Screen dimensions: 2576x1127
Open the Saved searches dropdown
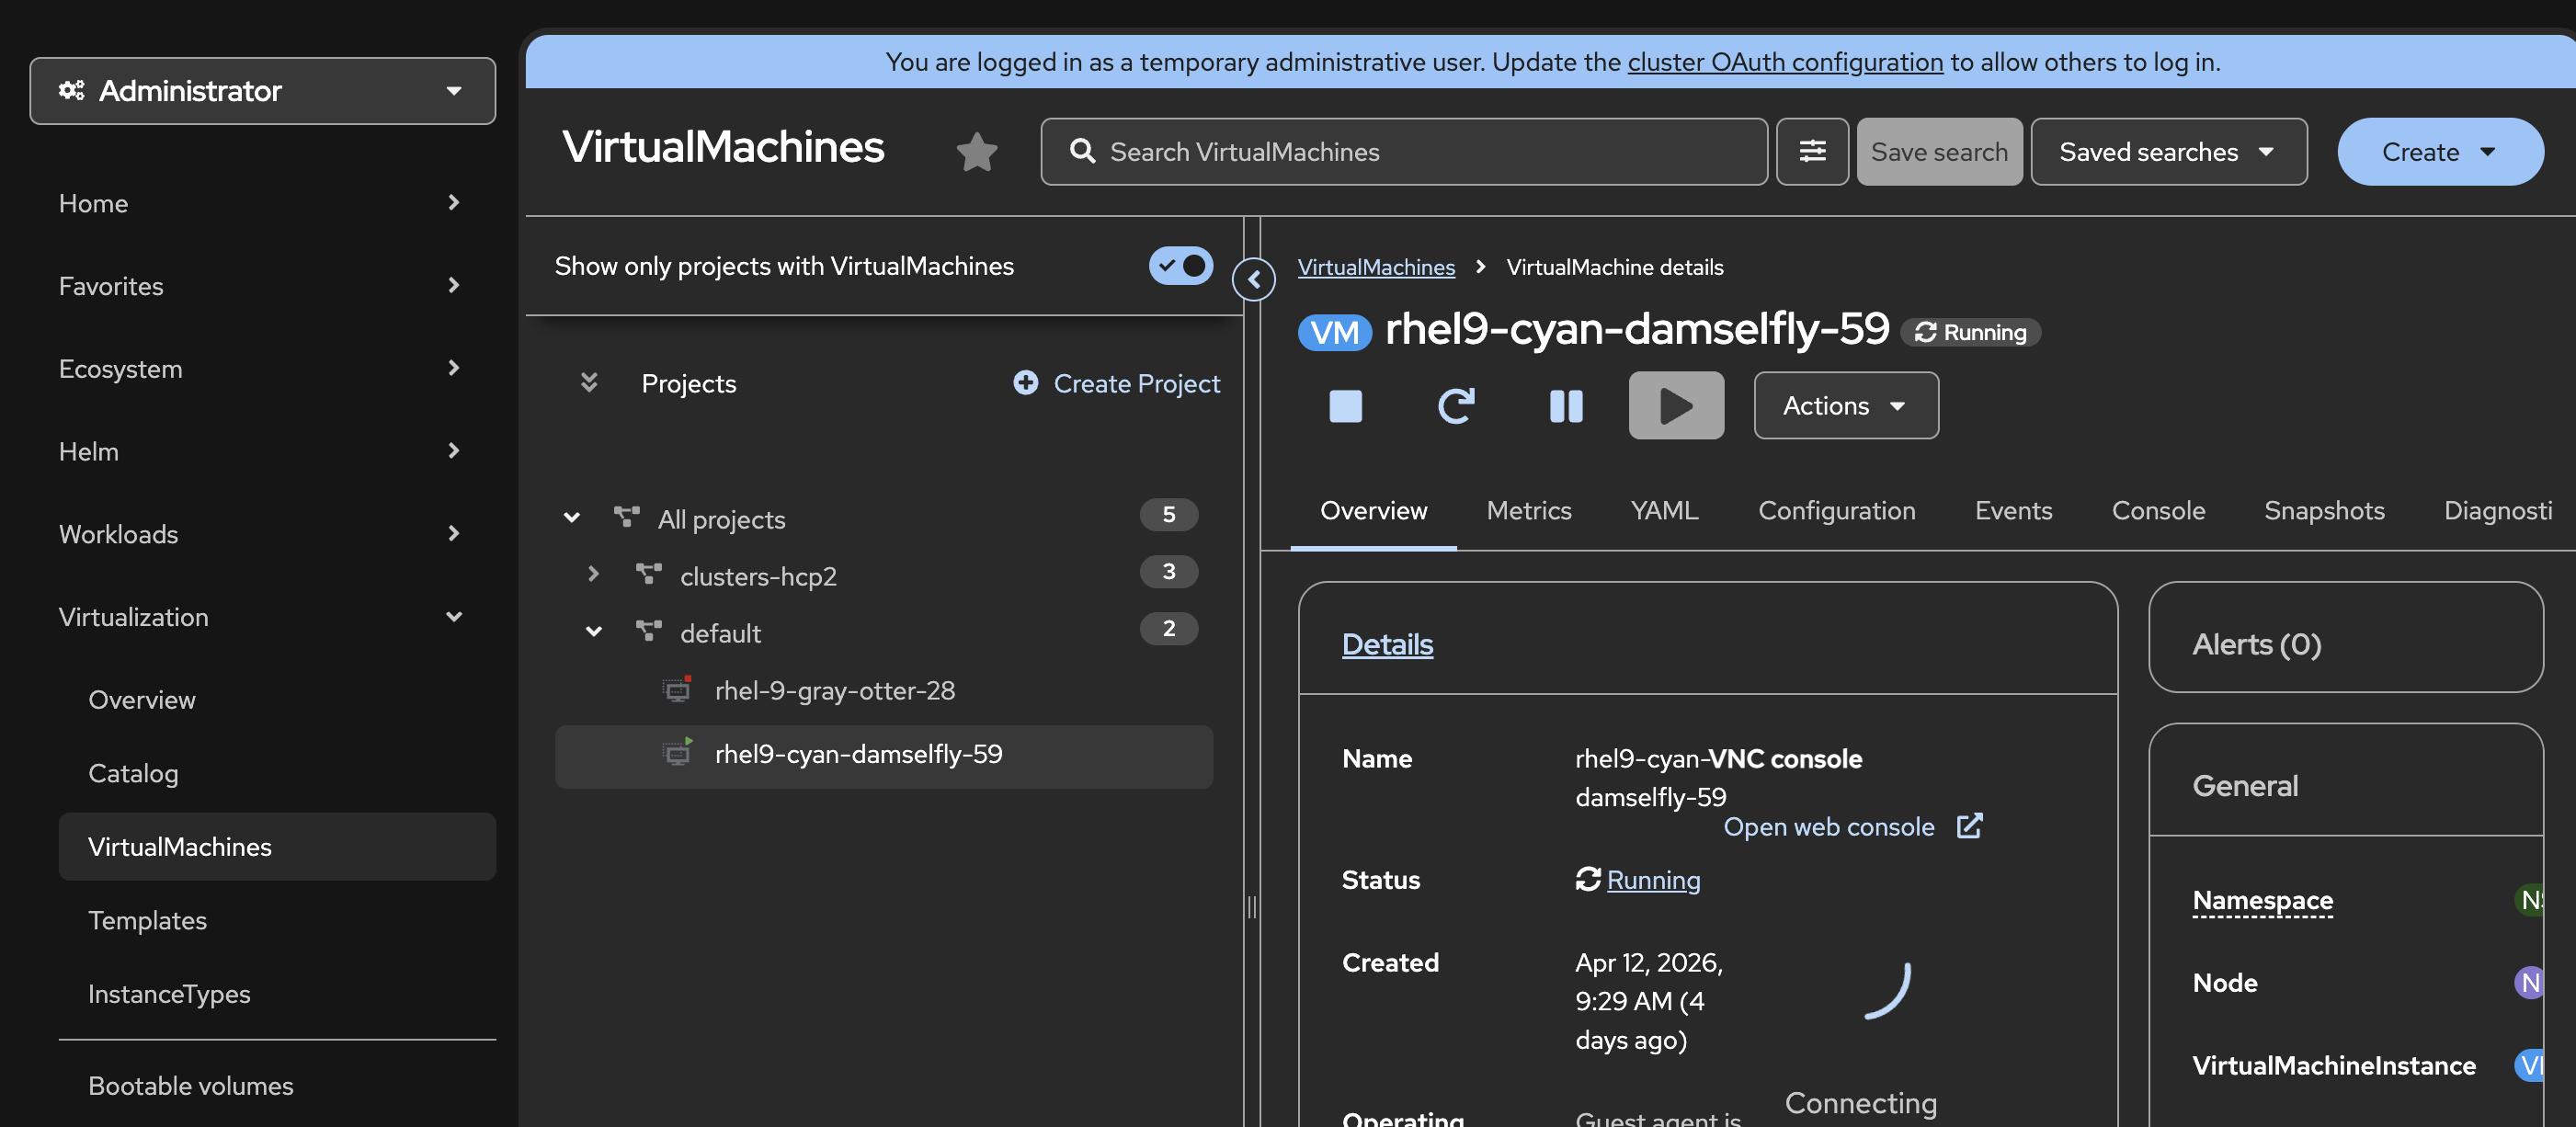[2168, 152]
